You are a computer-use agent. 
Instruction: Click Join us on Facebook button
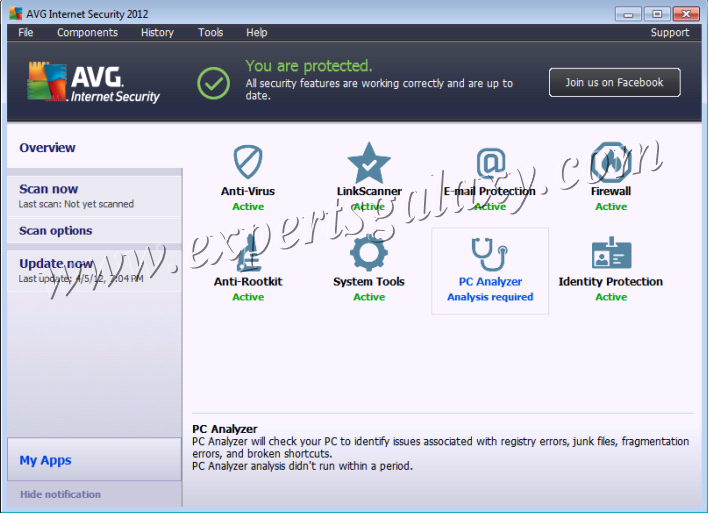[x=615, y=82]
